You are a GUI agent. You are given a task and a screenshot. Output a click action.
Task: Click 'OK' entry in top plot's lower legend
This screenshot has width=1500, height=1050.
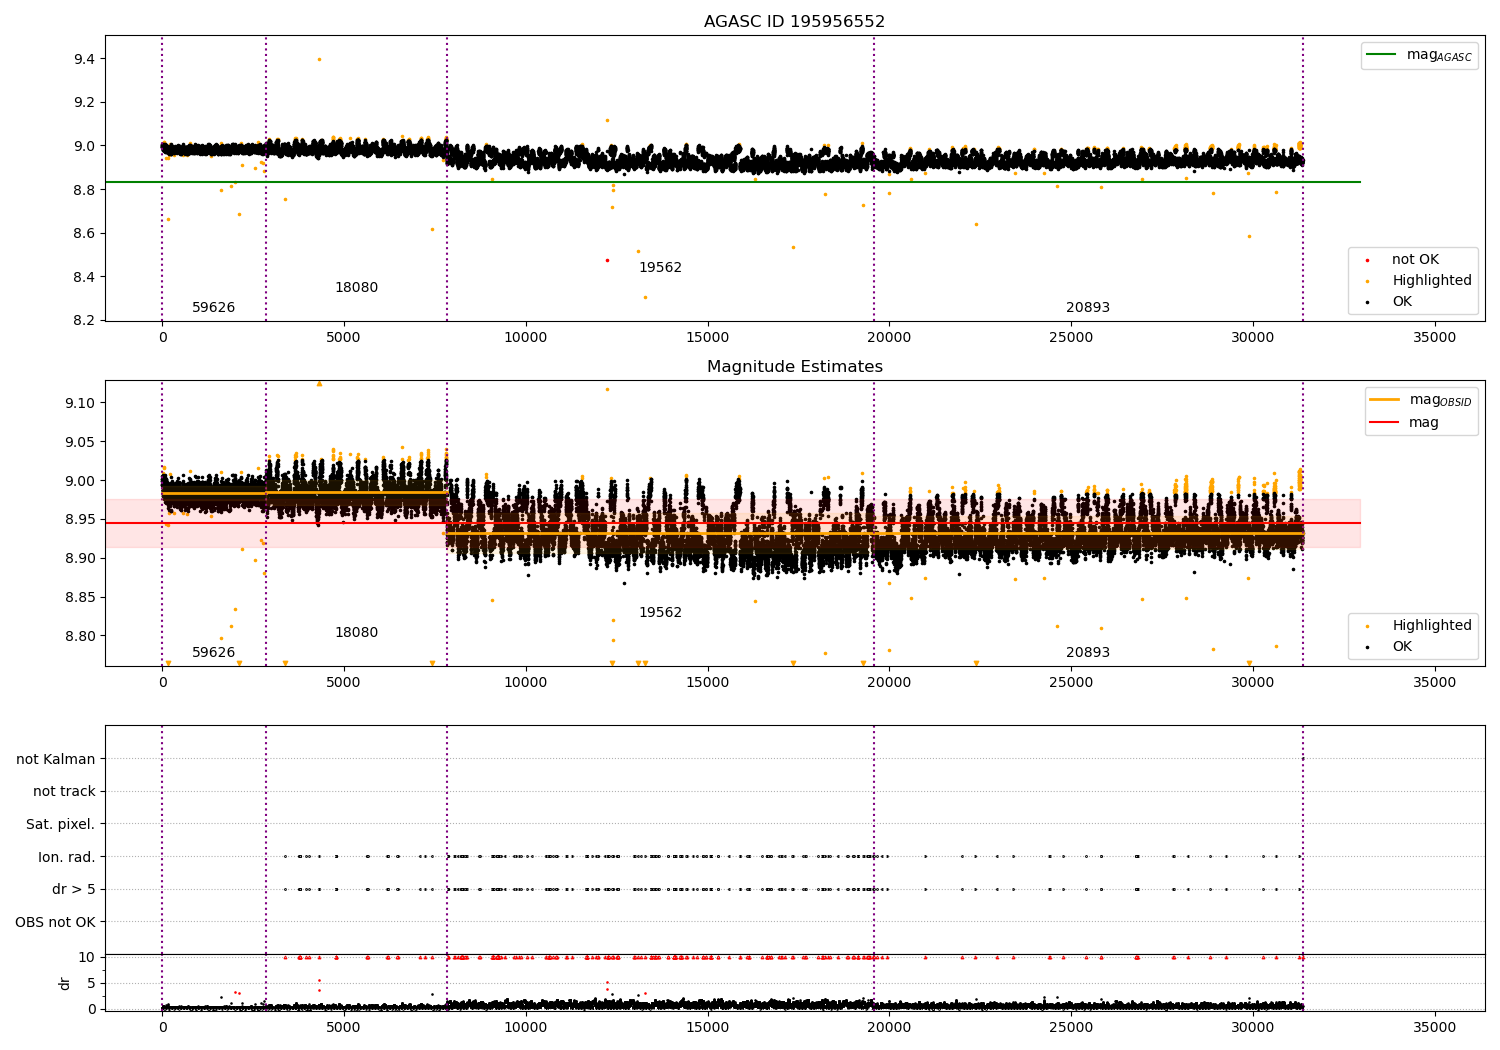tap(1402, 301)
